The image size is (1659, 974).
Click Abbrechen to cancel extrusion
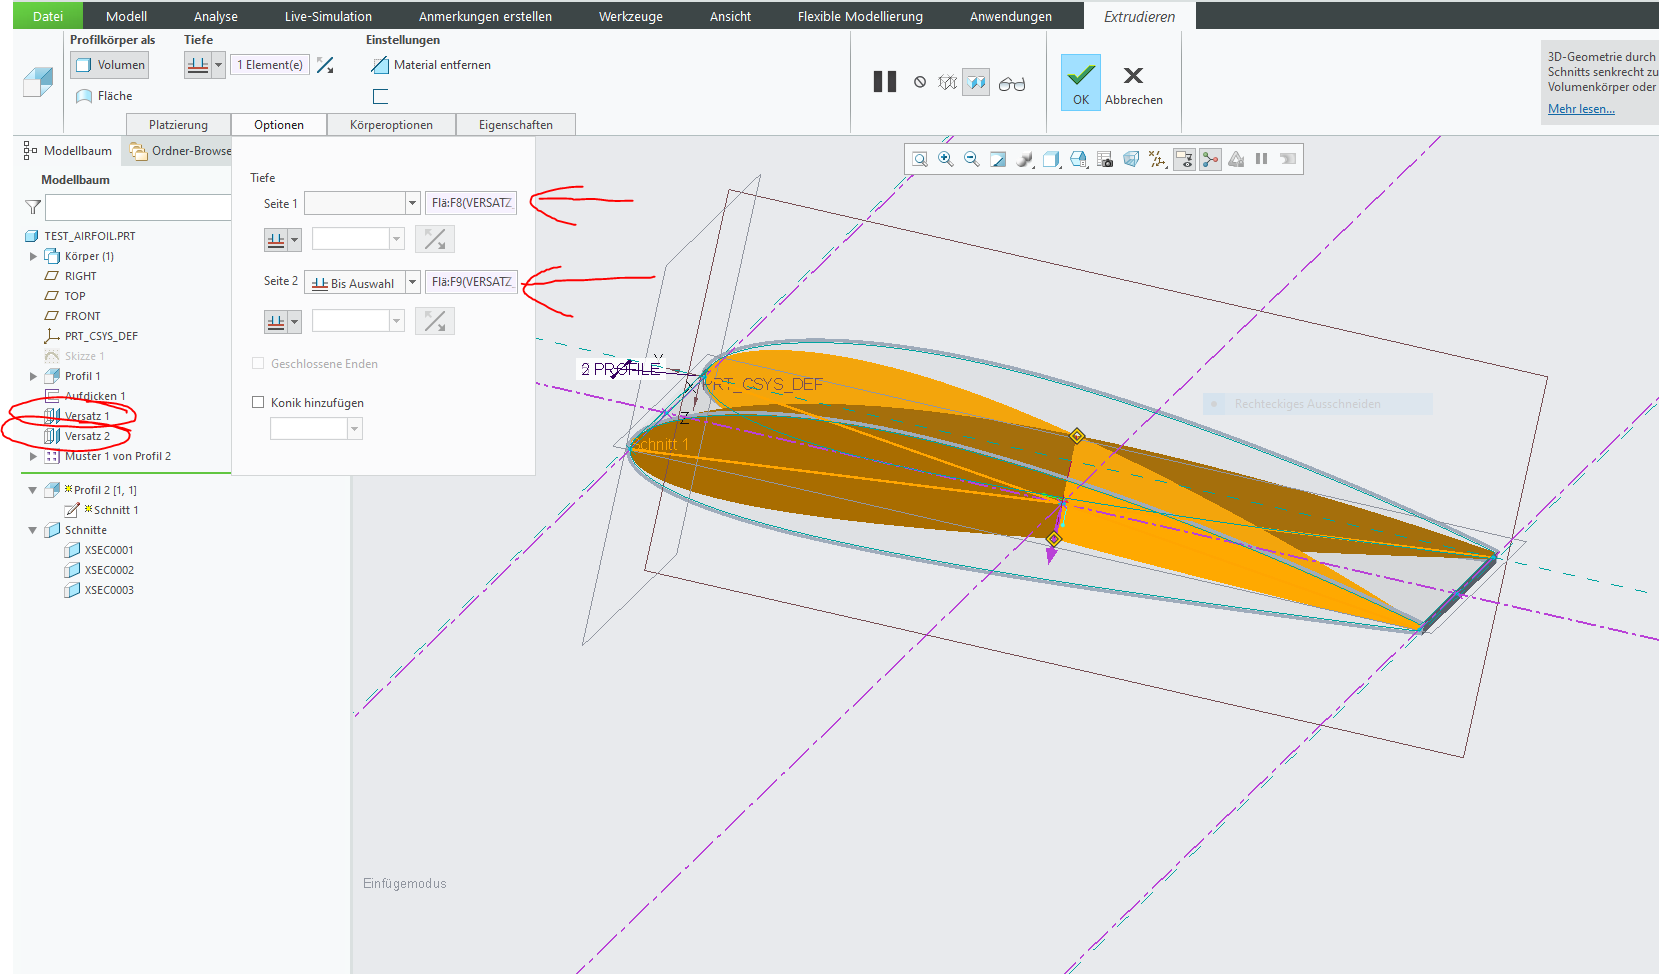tap(1134, 84)
